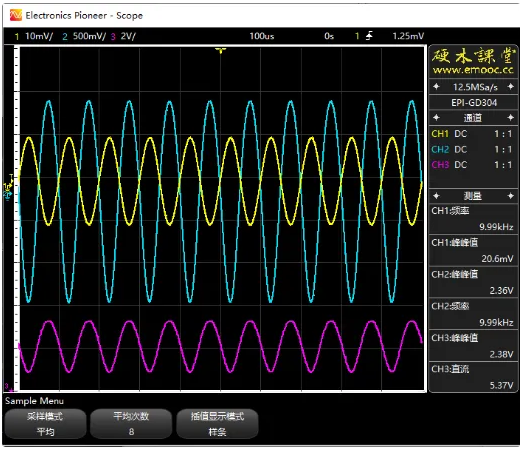
Task: Click the right arrow of the 测量 header
Action: (x=511, y=196)
